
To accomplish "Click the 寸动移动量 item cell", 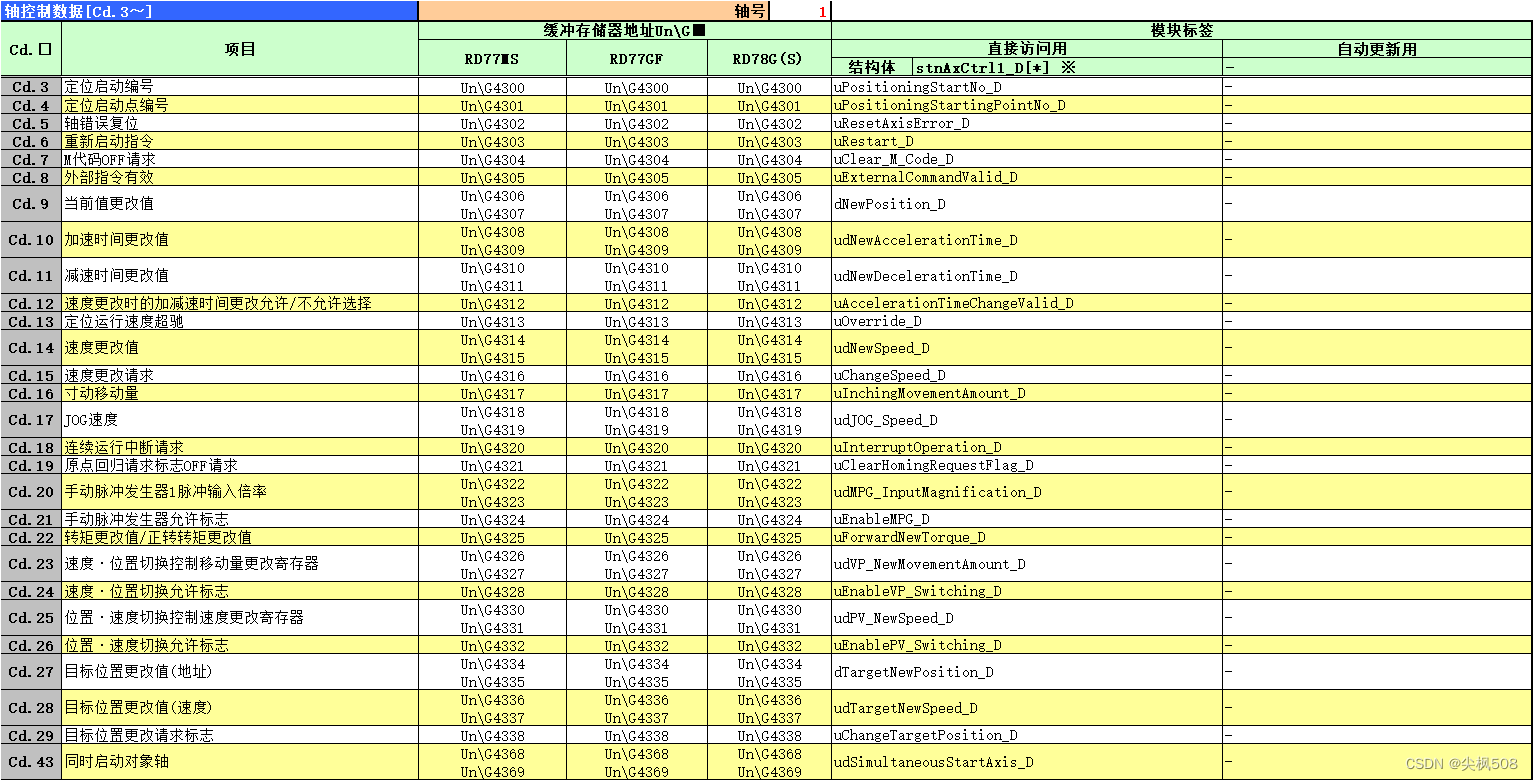I will point(240,393).
